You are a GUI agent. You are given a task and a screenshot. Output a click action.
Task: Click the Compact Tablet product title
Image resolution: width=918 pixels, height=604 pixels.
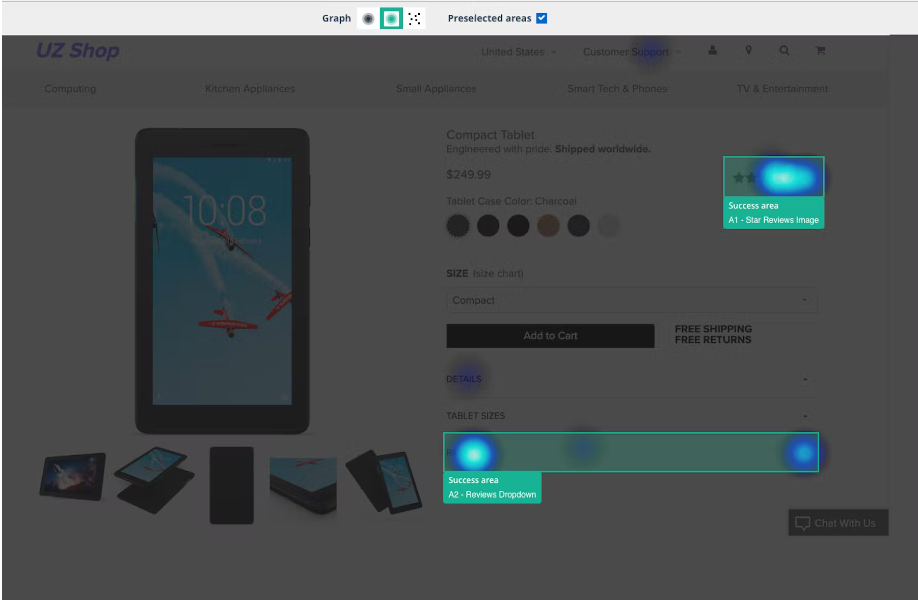(x=491, y=135)
